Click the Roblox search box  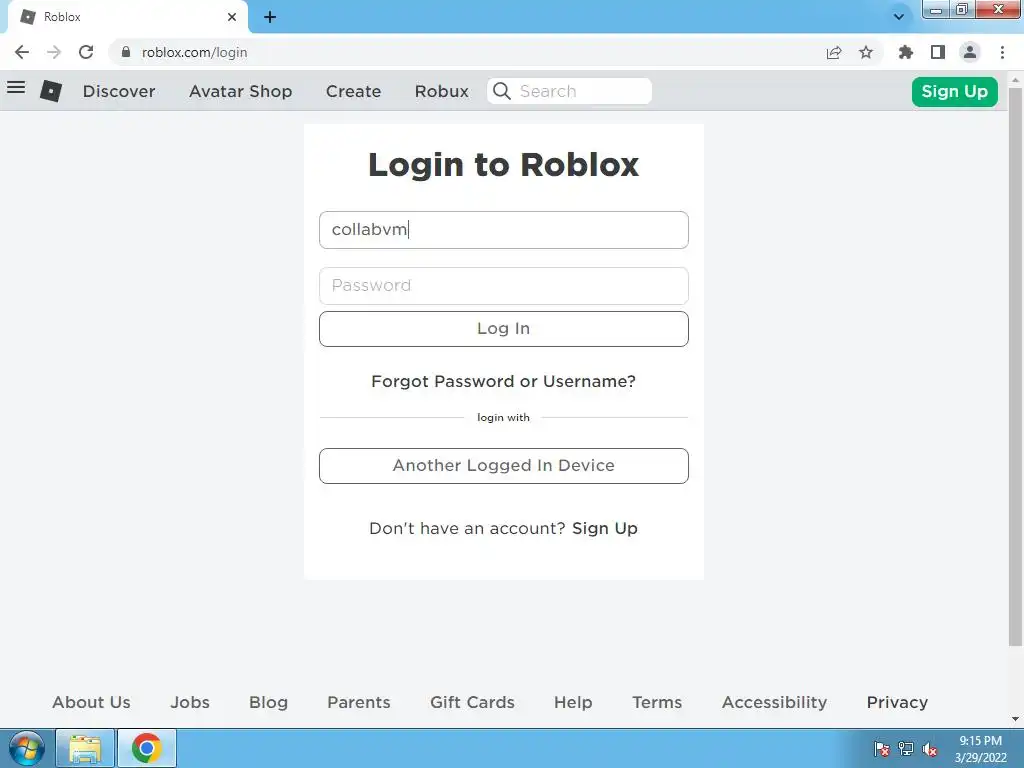pos(569,91)
